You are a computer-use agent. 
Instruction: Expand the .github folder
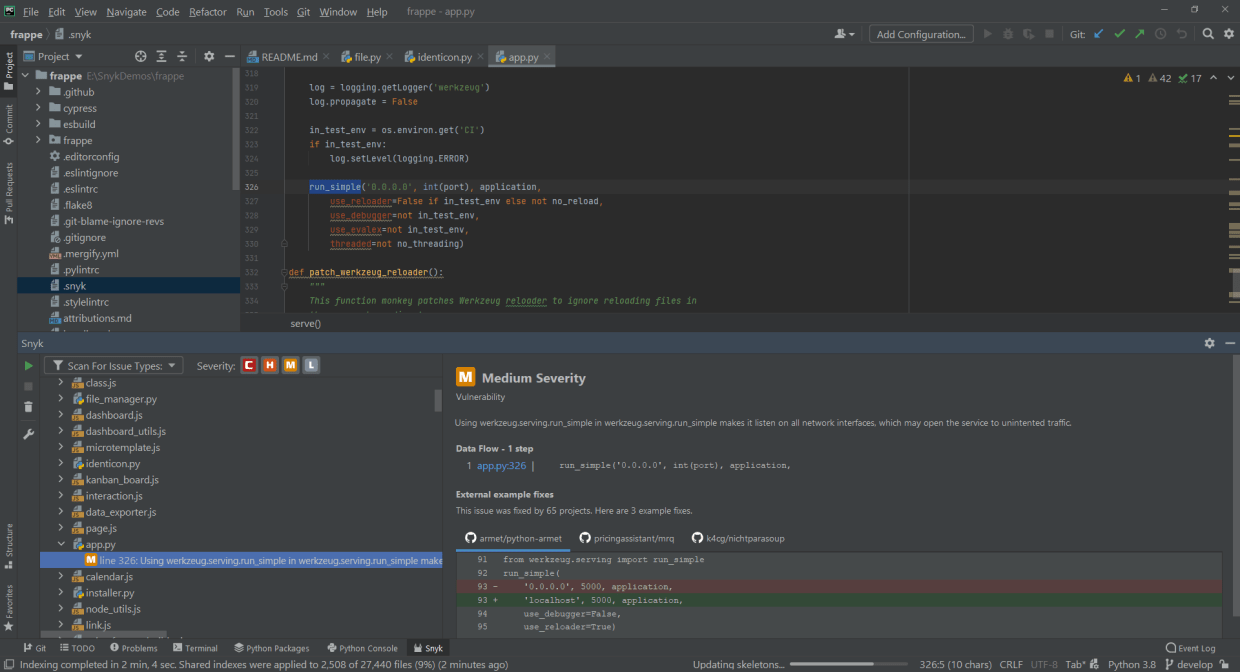click(39, 92)
